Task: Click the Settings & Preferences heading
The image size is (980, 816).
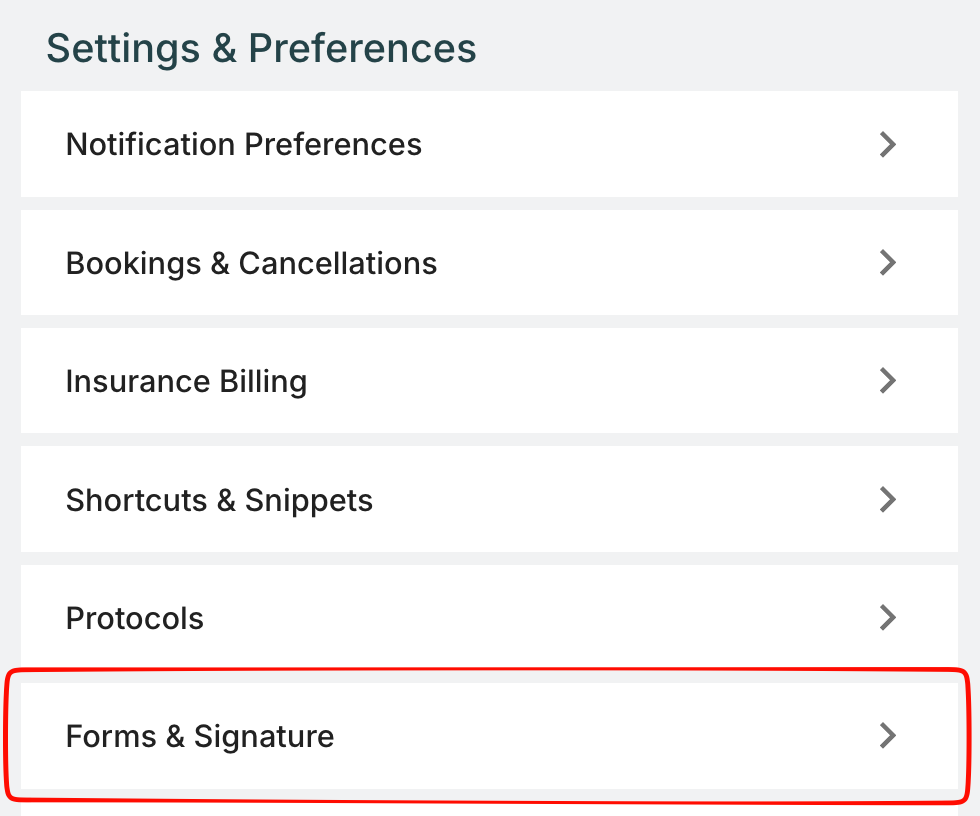Action: tap(261, 48)
